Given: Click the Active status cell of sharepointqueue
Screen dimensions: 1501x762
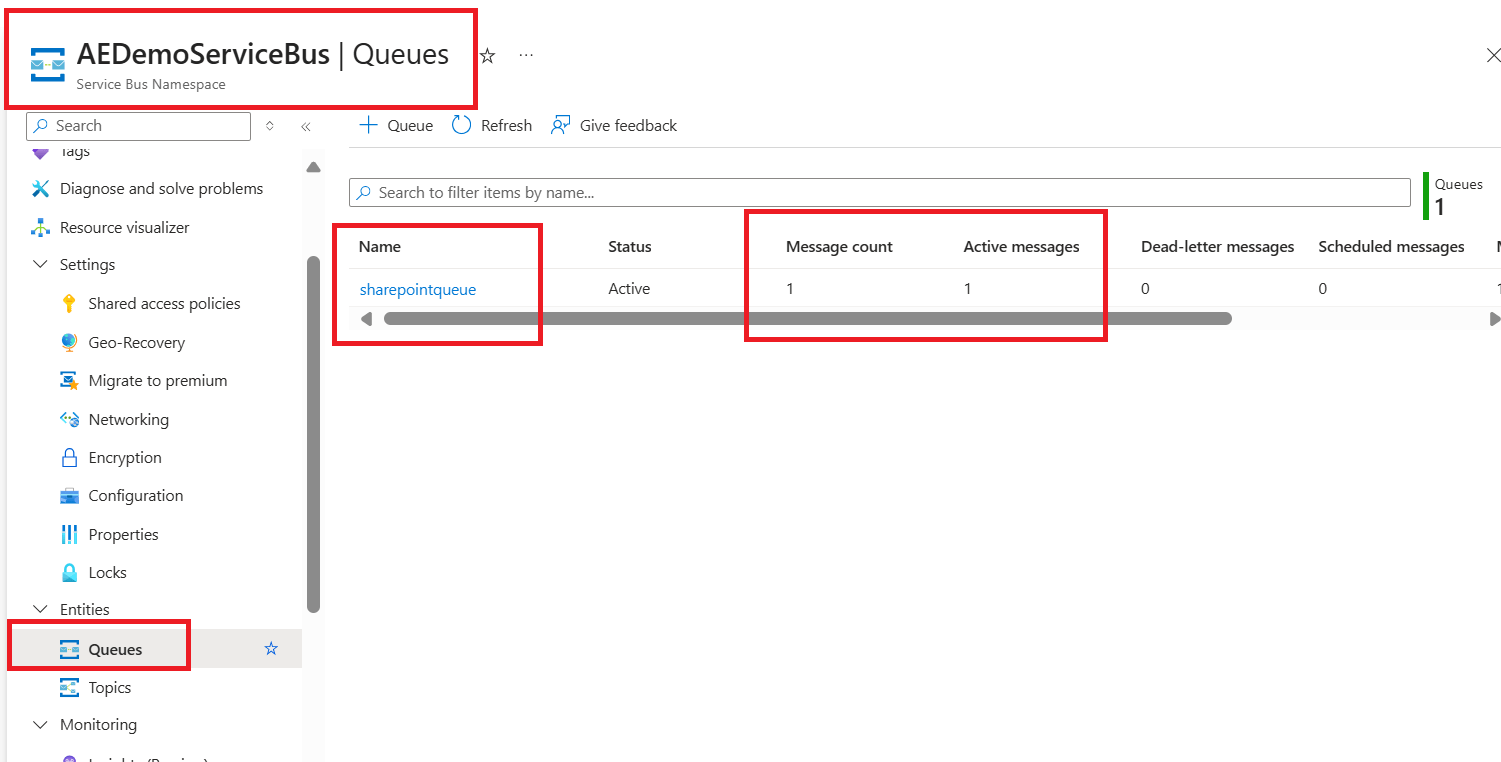Looking at the screenshot, I should click(x=629, y=289).
